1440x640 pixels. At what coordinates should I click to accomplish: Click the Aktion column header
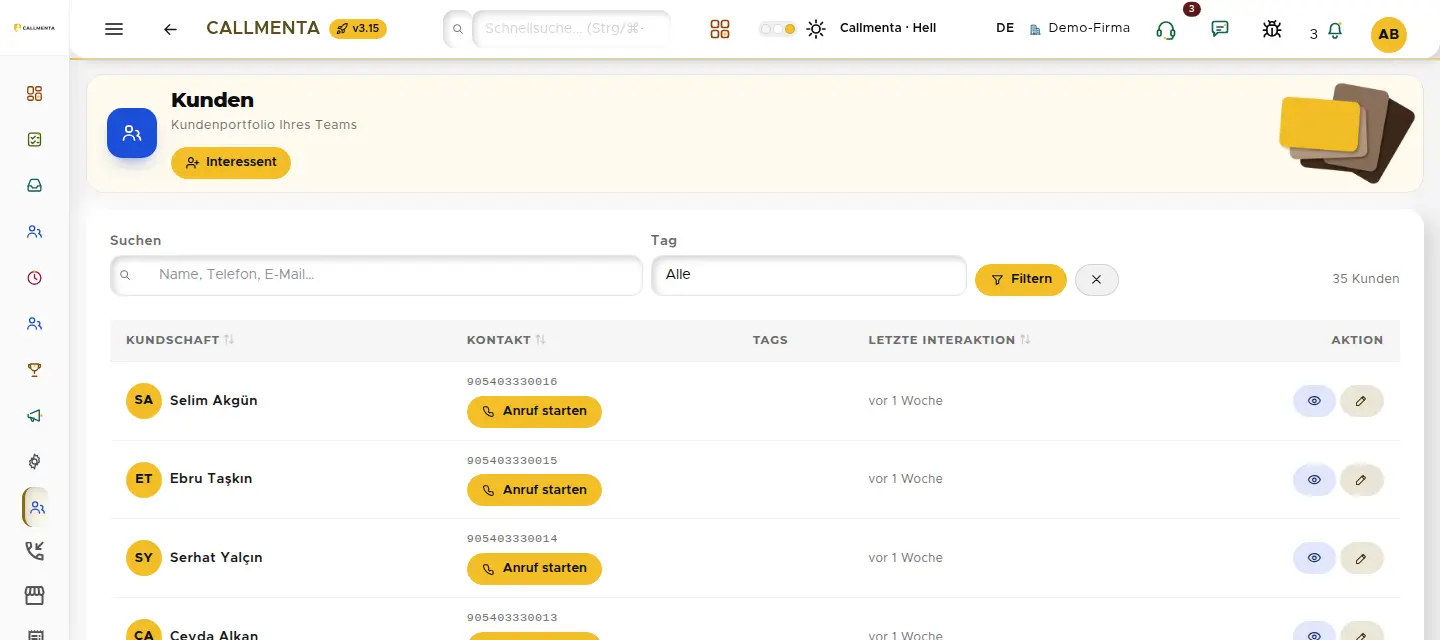coord(1357,340)
